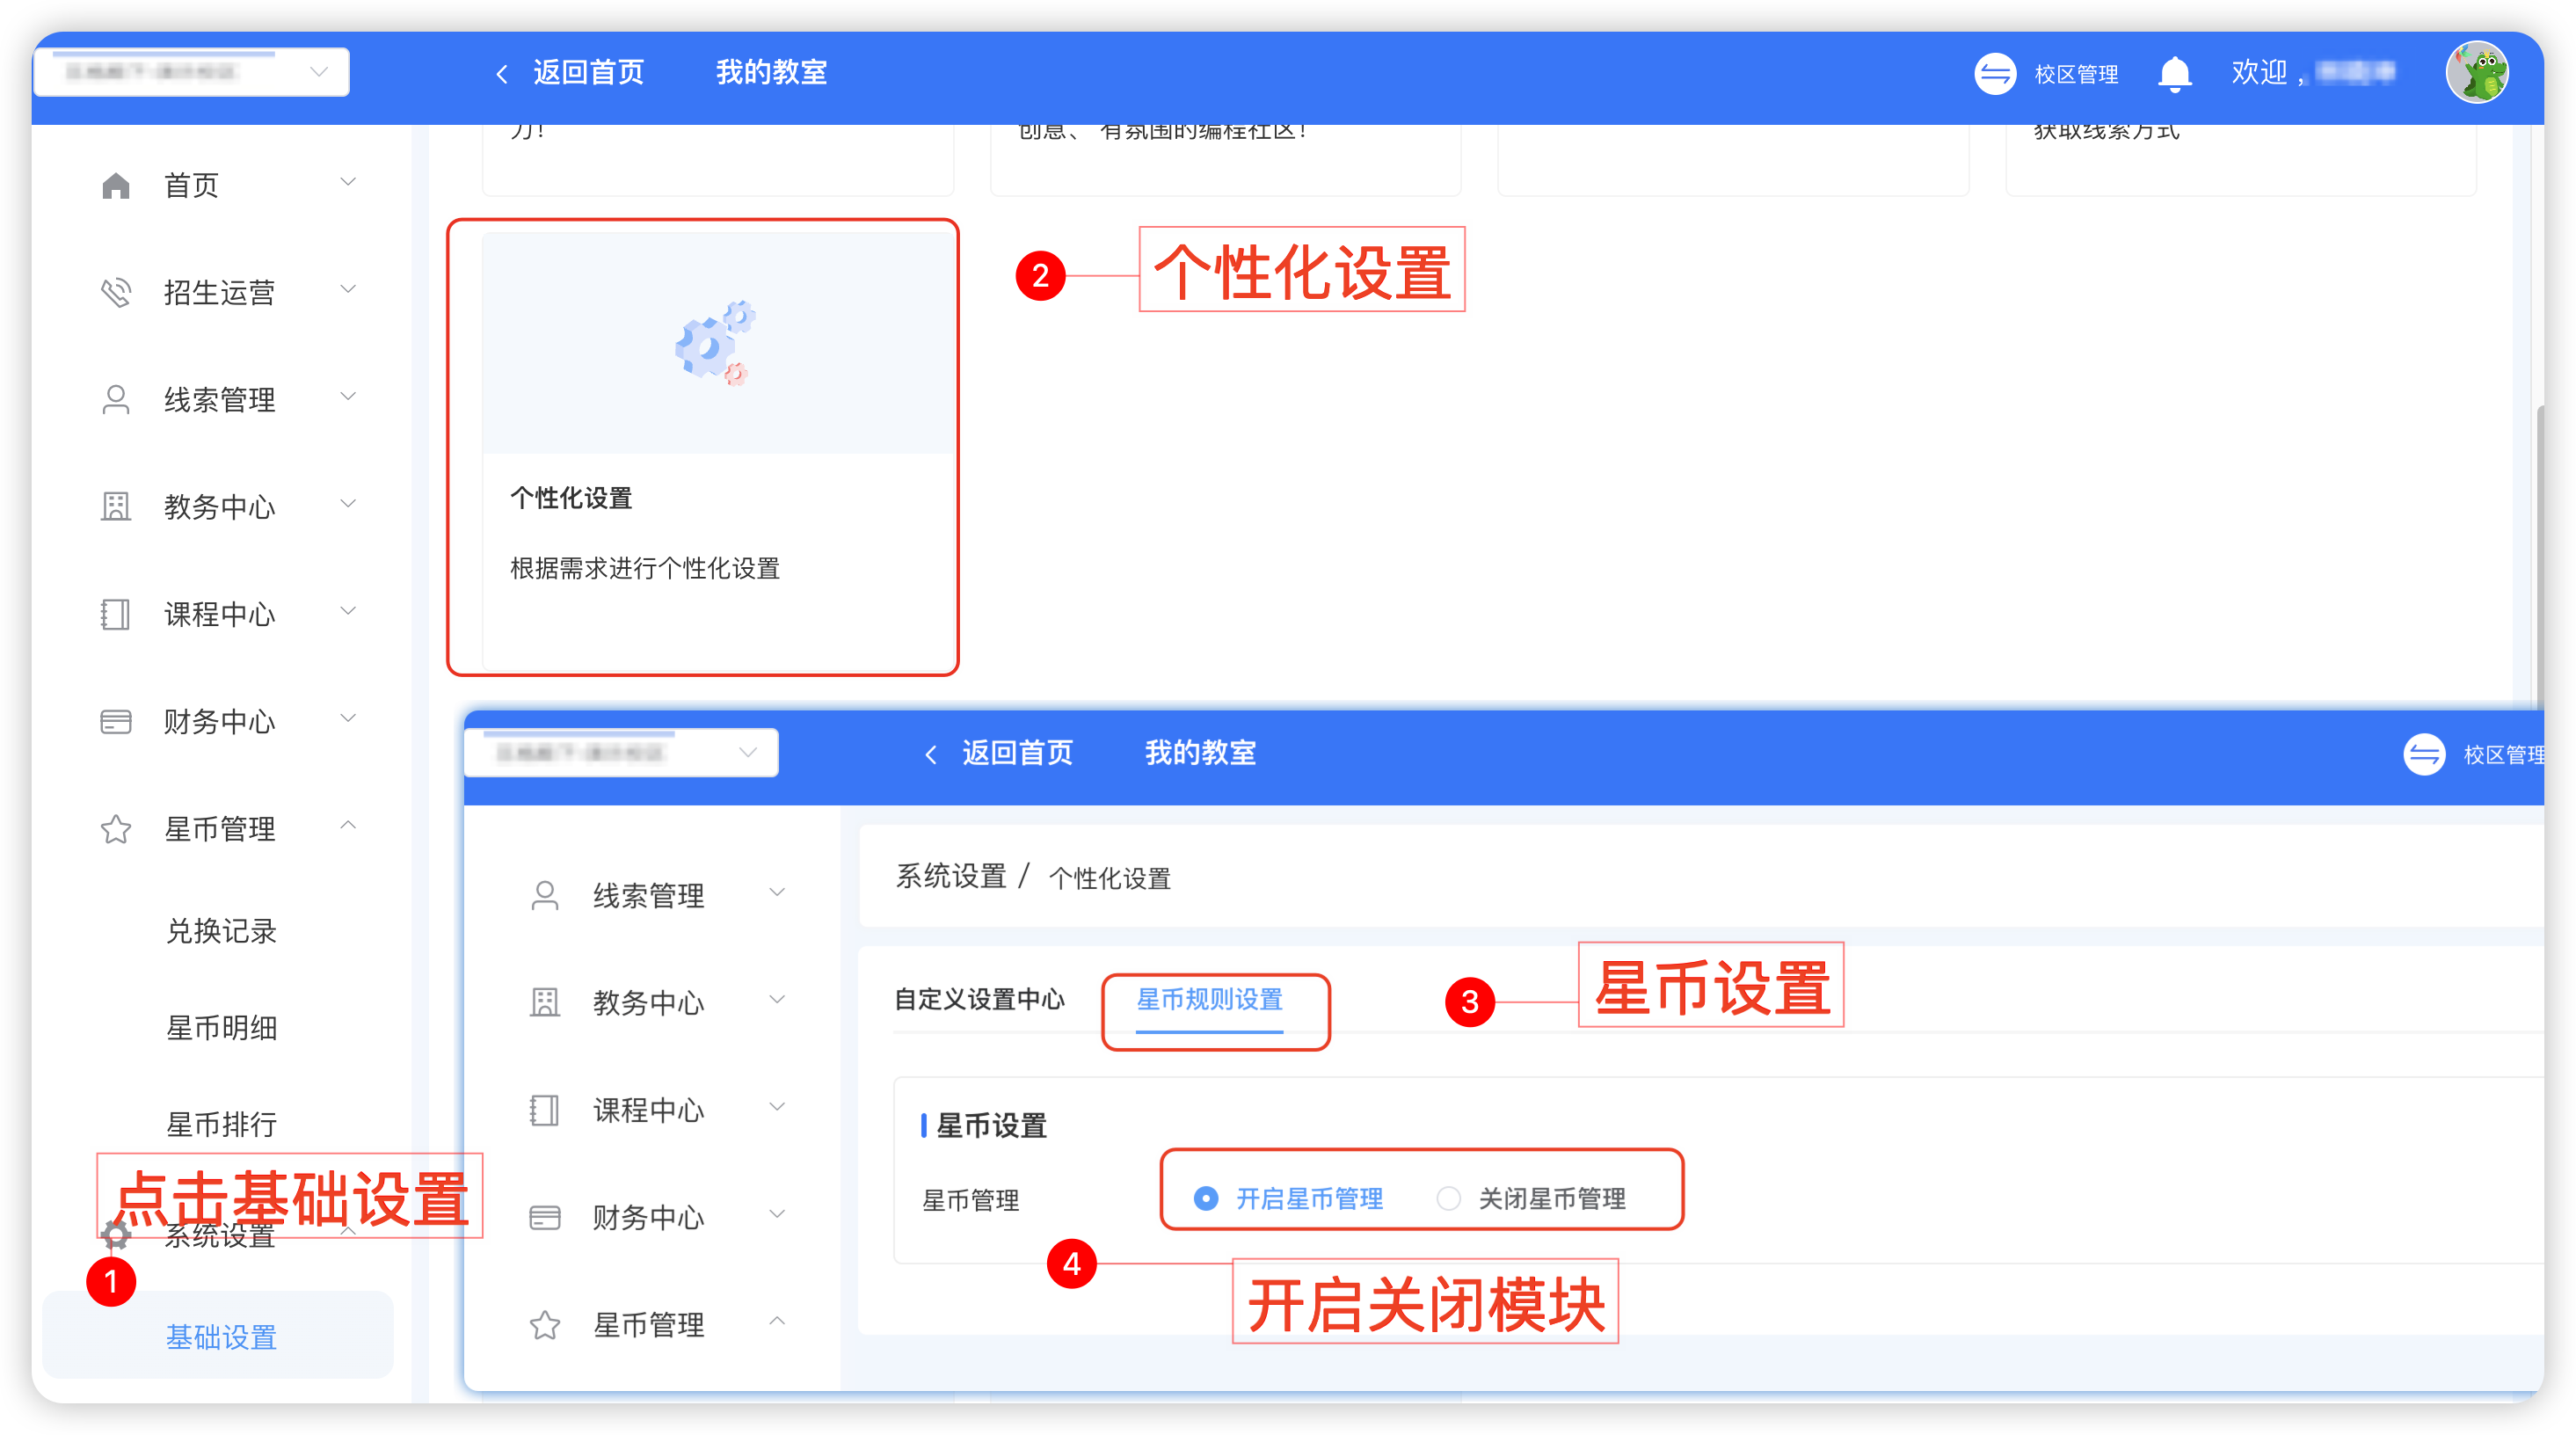Open 基础设置 in sidebar
This screenshot has height=1435, width=2576.
(x=221, y=1337)
